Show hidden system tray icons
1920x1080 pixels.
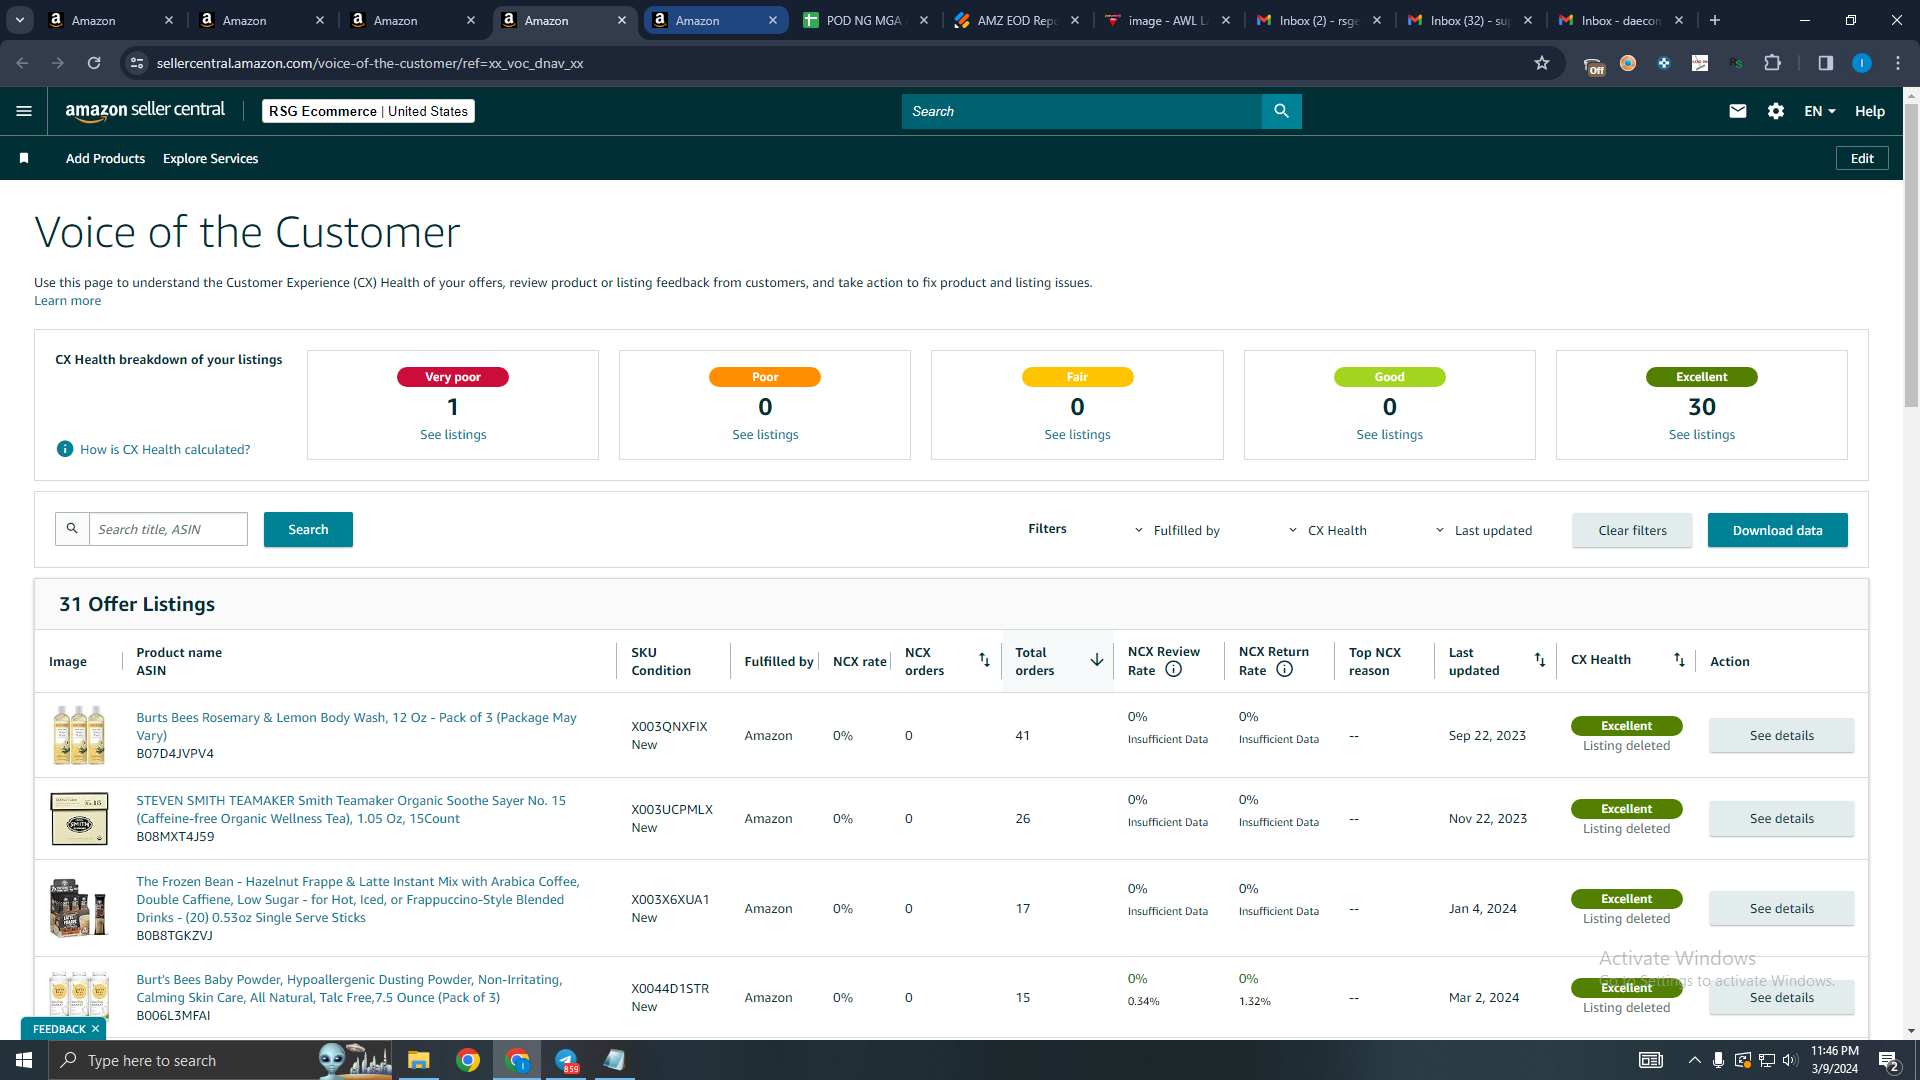1694,1060
